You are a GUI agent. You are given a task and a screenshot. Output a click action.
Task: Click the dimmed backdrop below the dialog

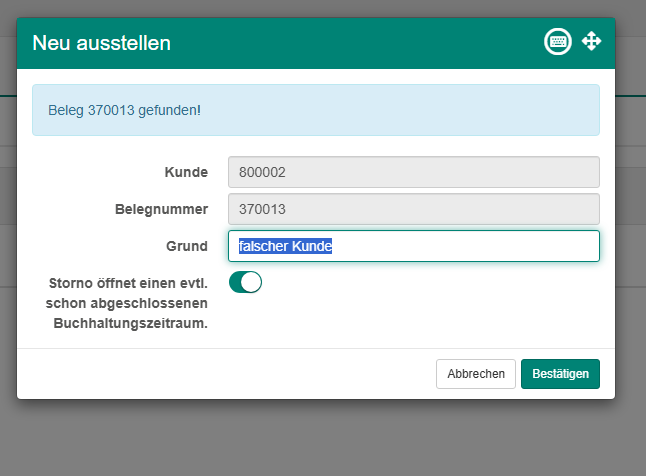click(320, 440)
